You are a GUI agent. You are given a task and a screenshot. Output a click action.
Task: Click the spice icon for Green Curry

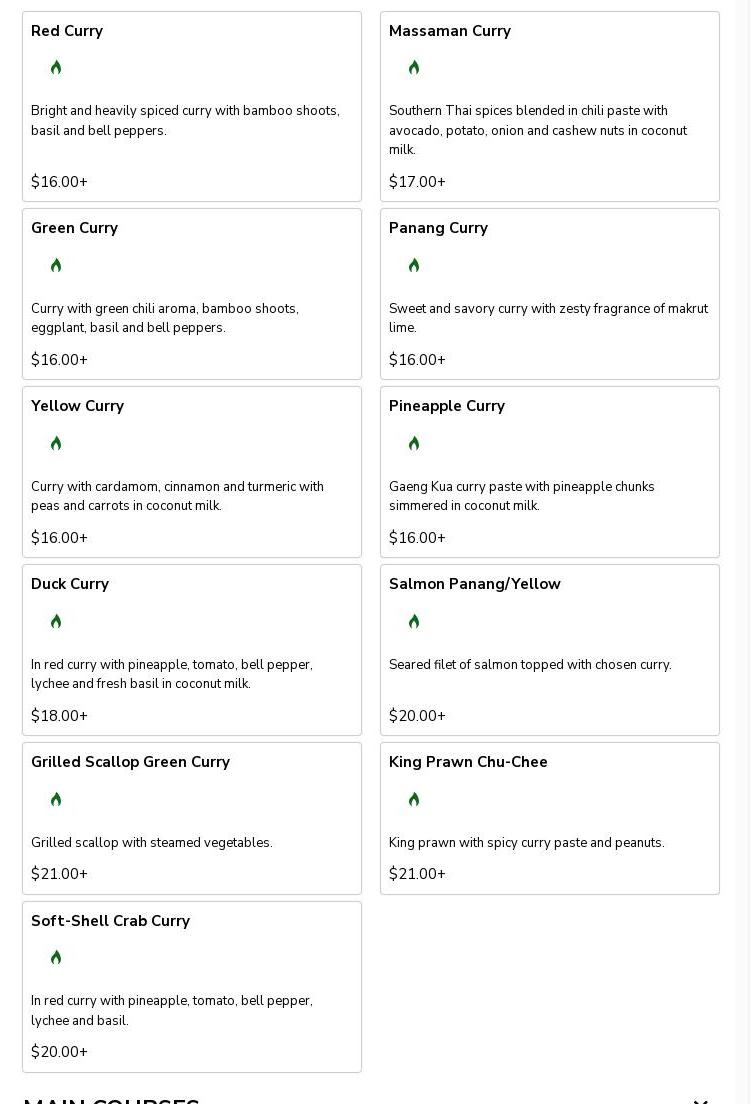click(x=56, y=265)
